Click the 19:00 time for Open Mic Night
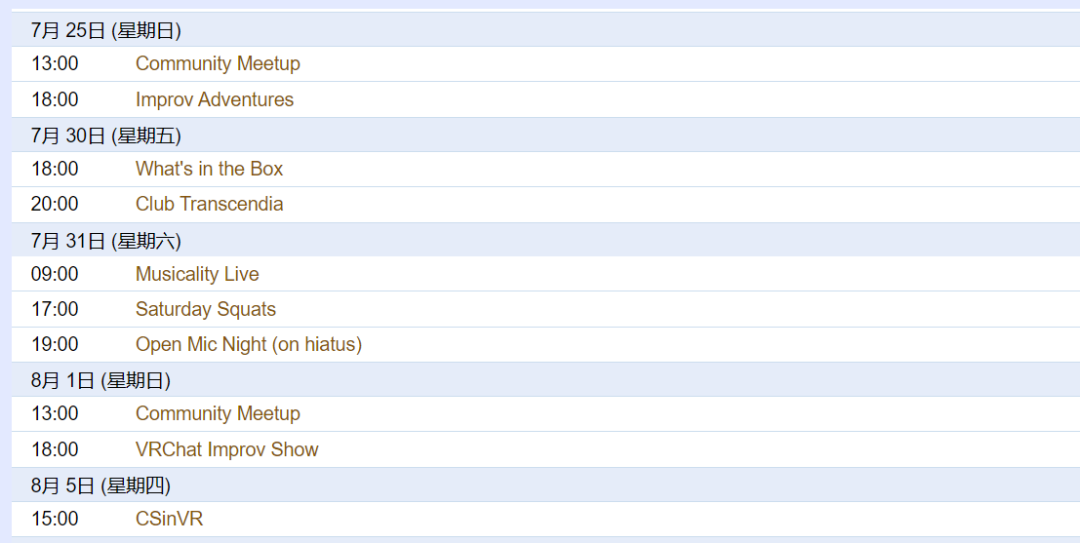Screen dimensions: 1080x543 [x=55, y=345]
